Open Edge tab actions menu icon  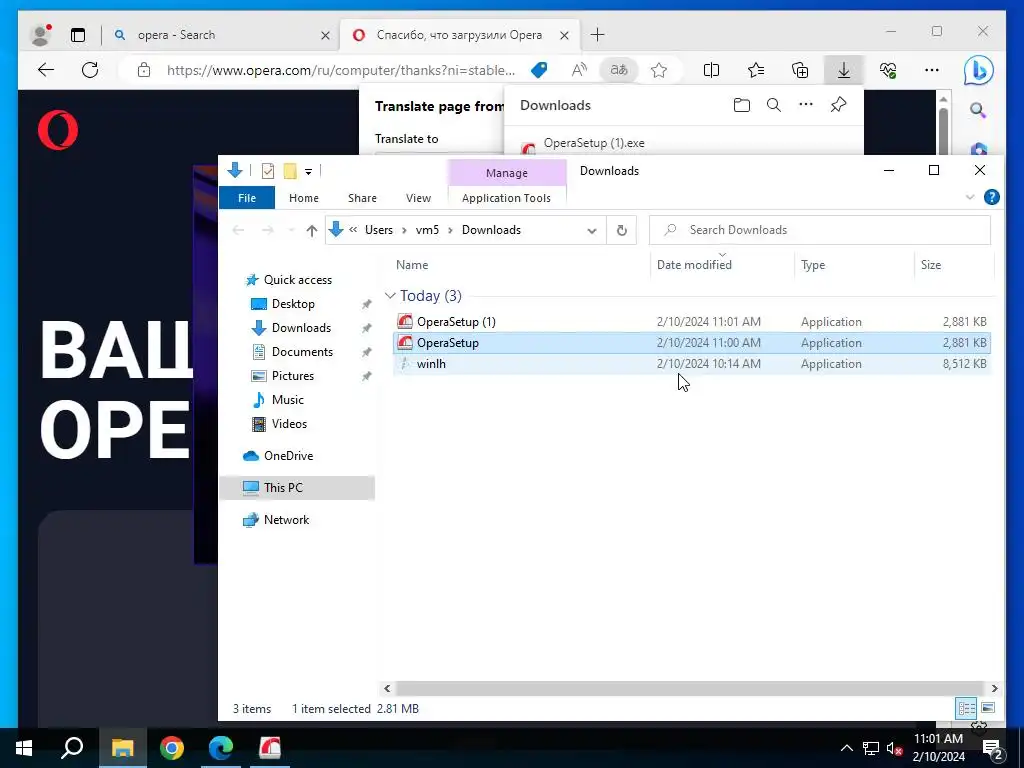[x=78, y=35]
